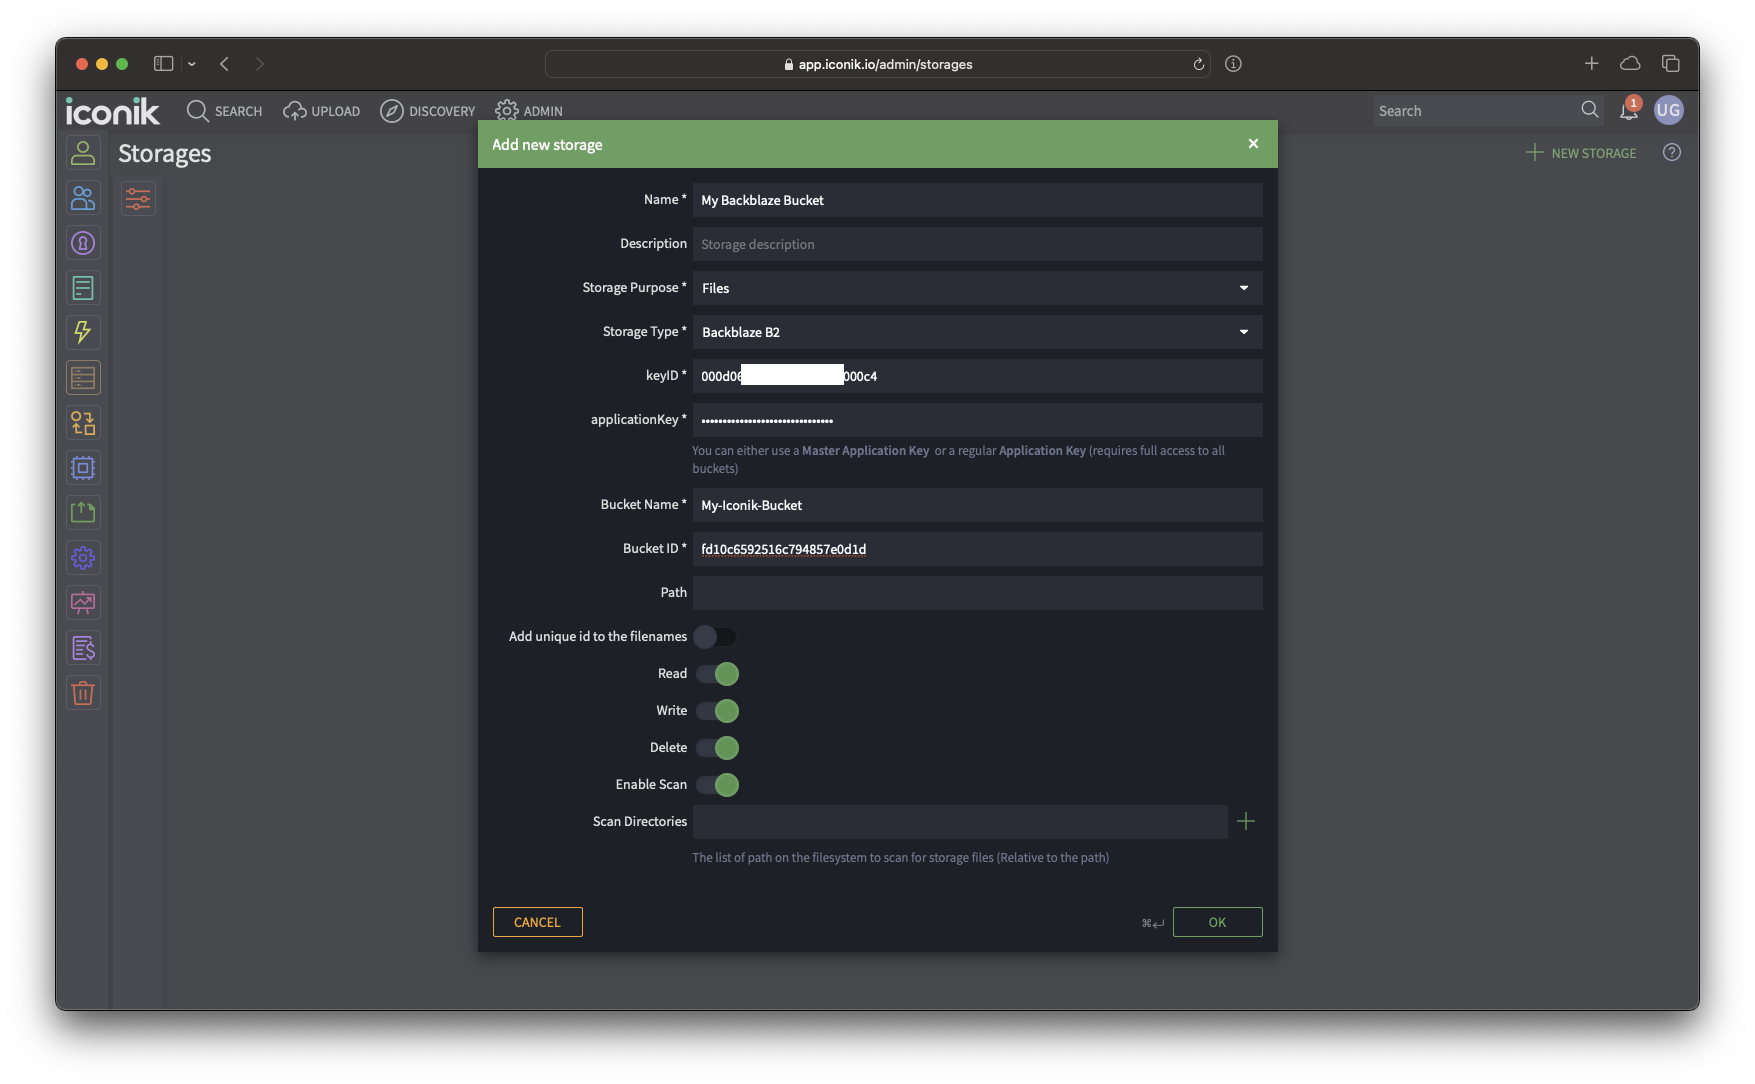The image size is (1755, 1084).
Task: Open the Users icon in left sidebar
Action: click(83, 153)
